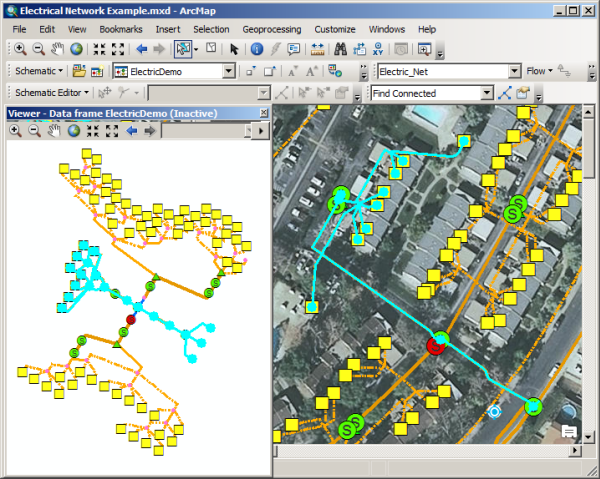Image resolution: width=600 pixels, height=479 pixels.
Task: Click Open Schematic Diagrams folder icon
Action: (79, 71)
